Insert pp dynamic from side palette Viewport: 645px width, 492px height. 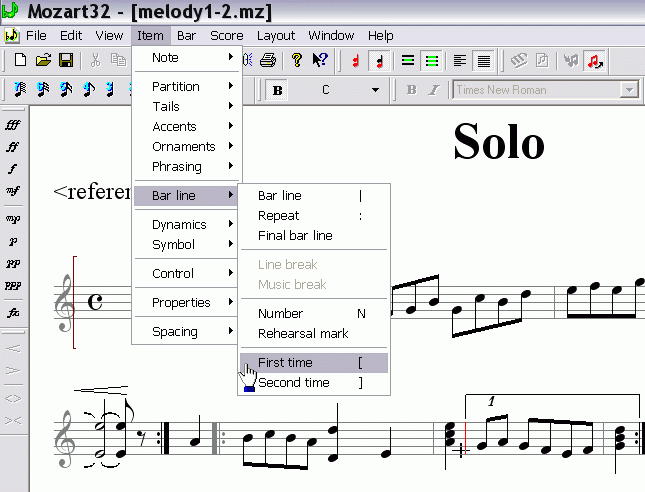pyautogui.click(x=13, y=263)
